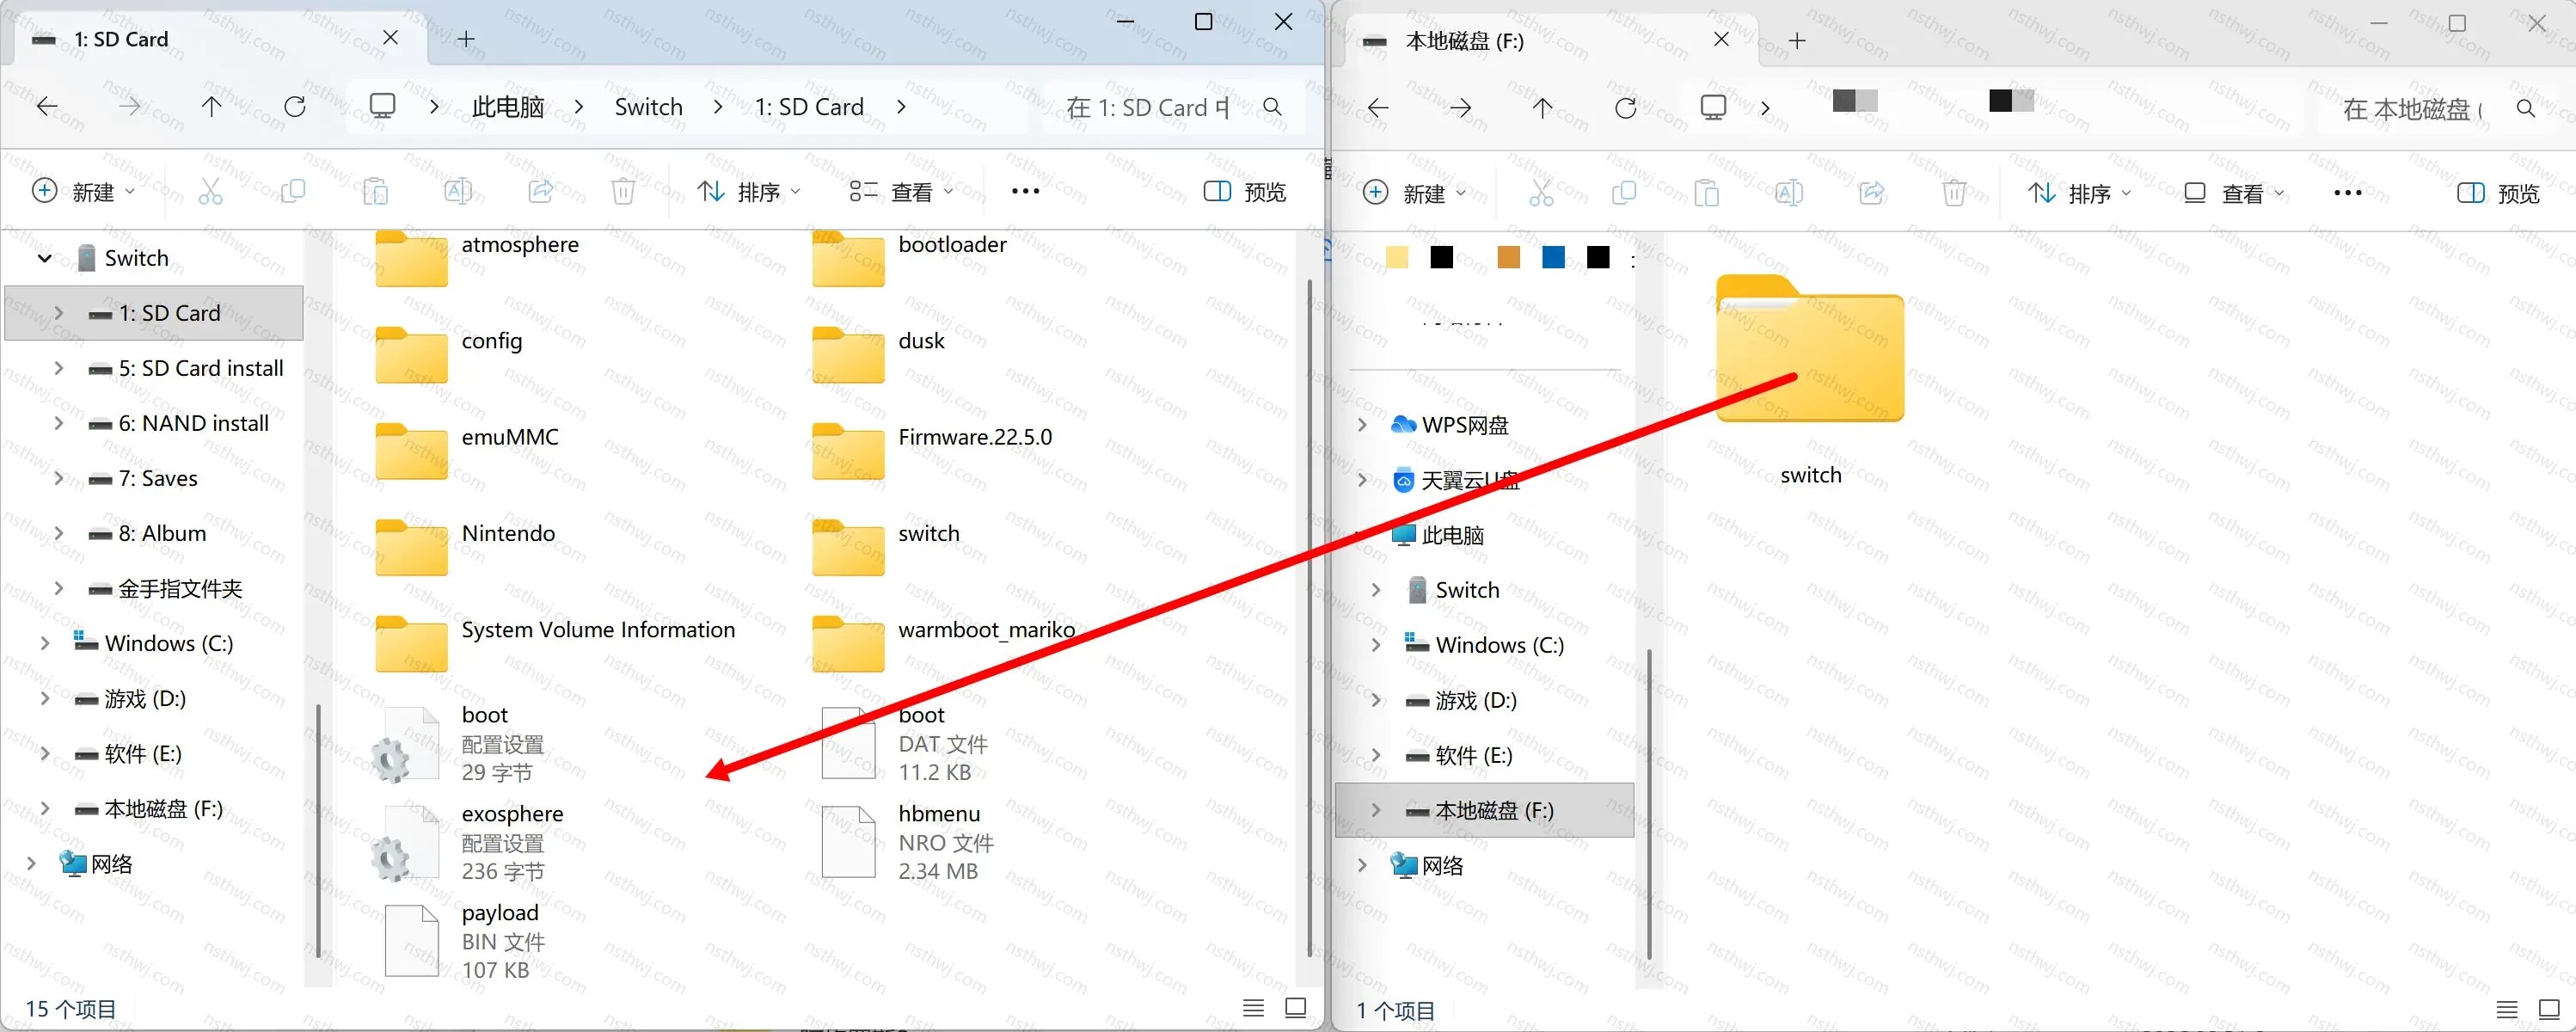Expand the 6: NAND install tree node

pyautogui.click(x=58, y=423)
